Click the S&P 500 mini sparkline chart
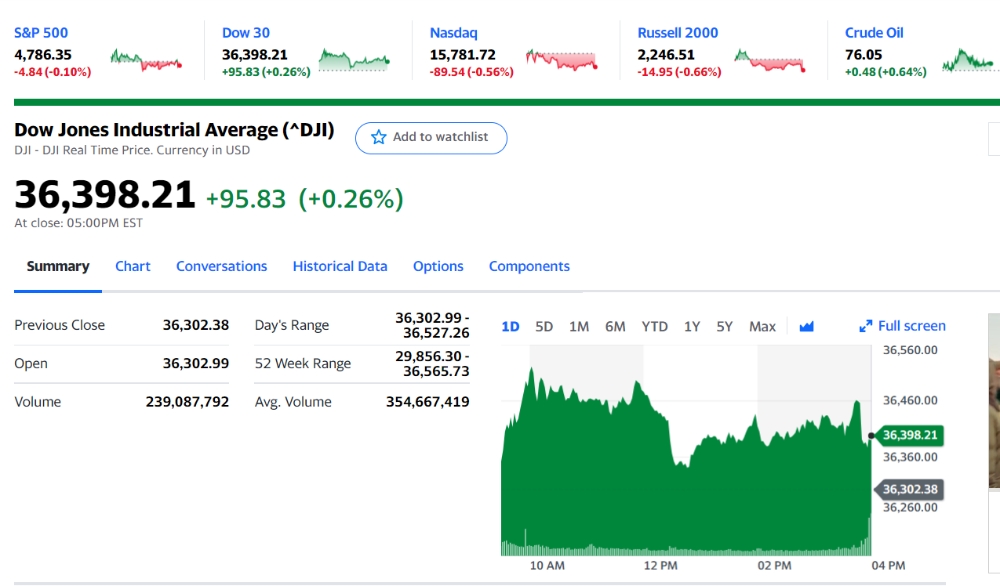 [146, 60]
